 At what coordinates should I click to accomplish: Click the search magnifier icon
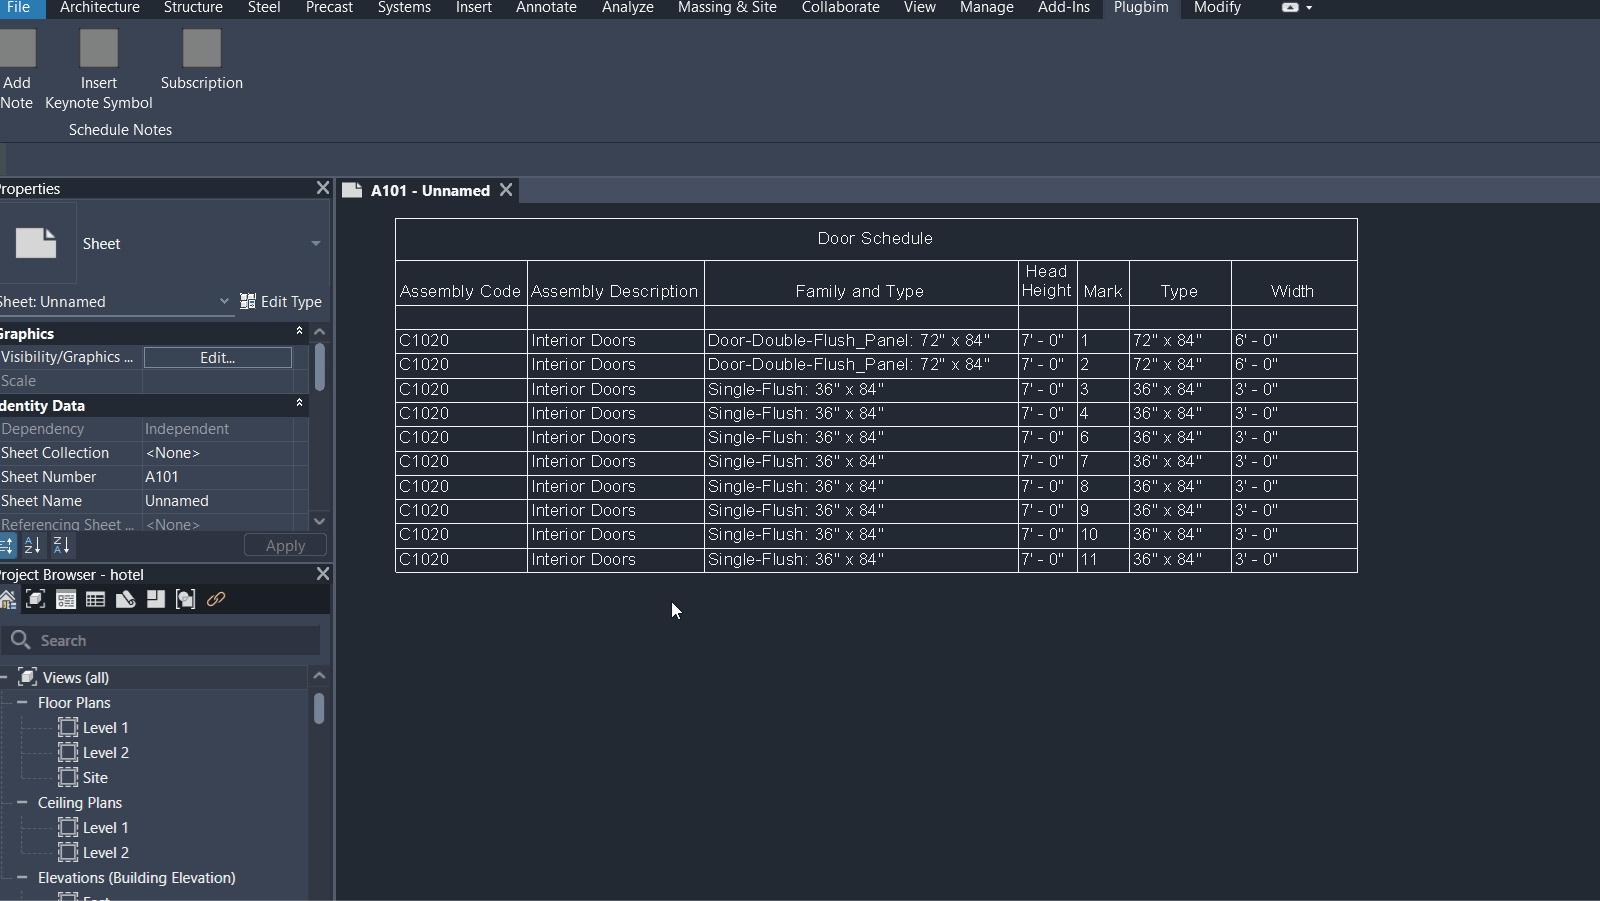20,639
